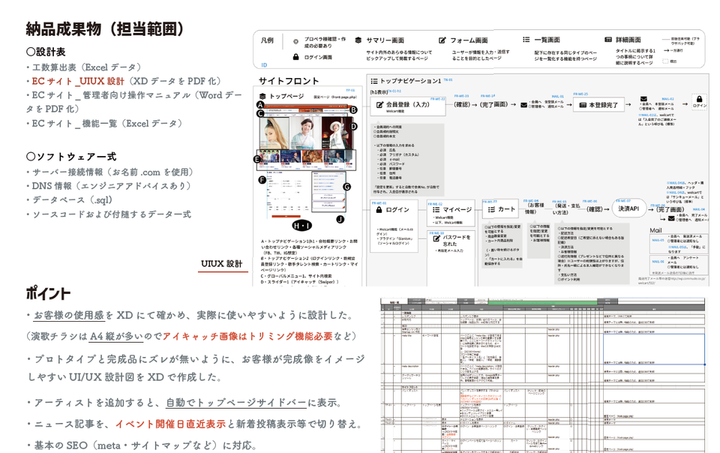
Task: Click the lock icon on the ログイン box
Action: tap(379, 210)
